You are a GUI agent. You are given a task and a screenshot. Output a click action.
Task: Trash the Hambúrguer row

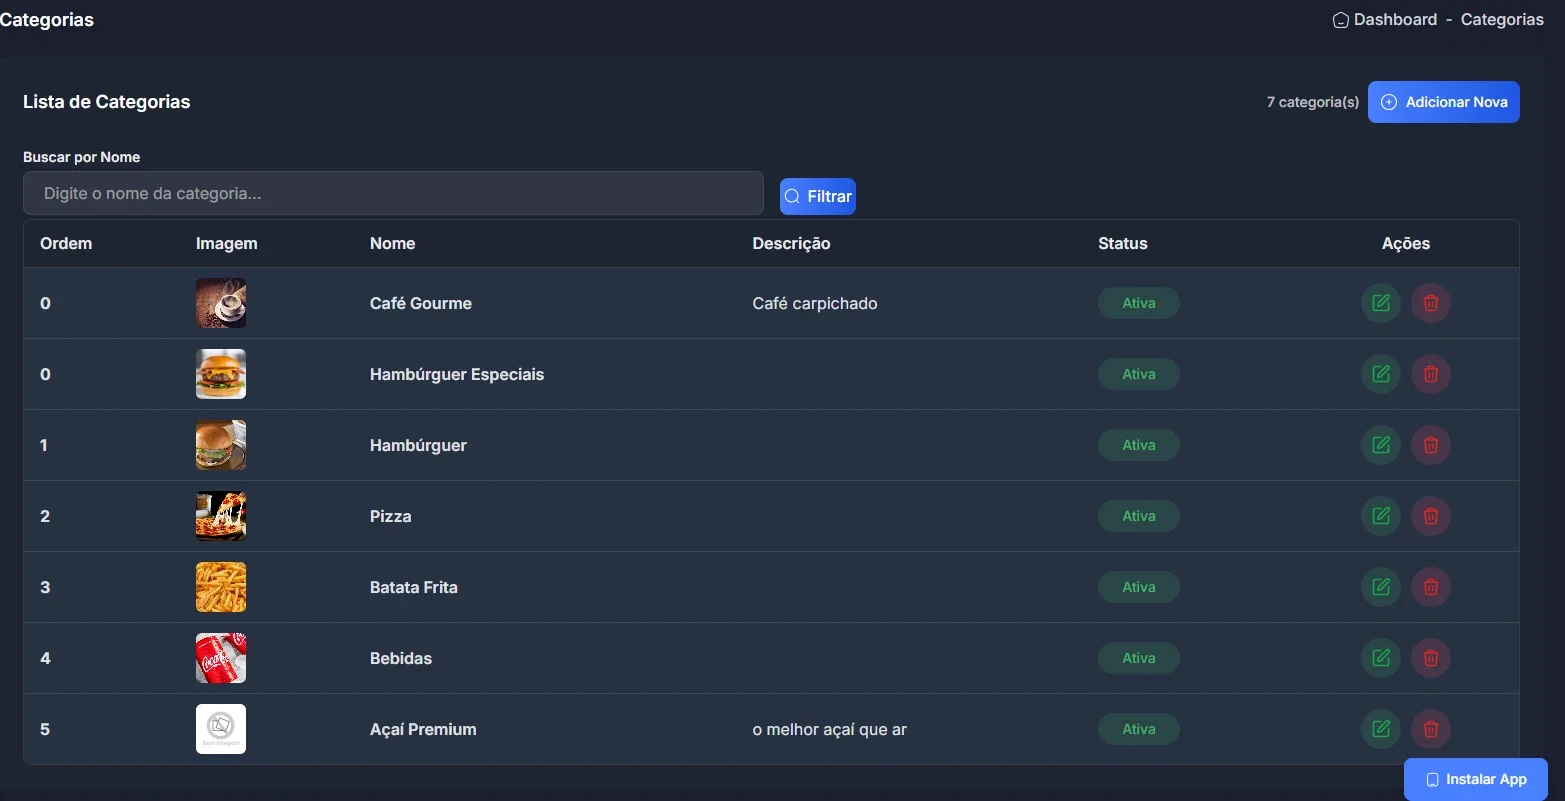click(1431, 445)
